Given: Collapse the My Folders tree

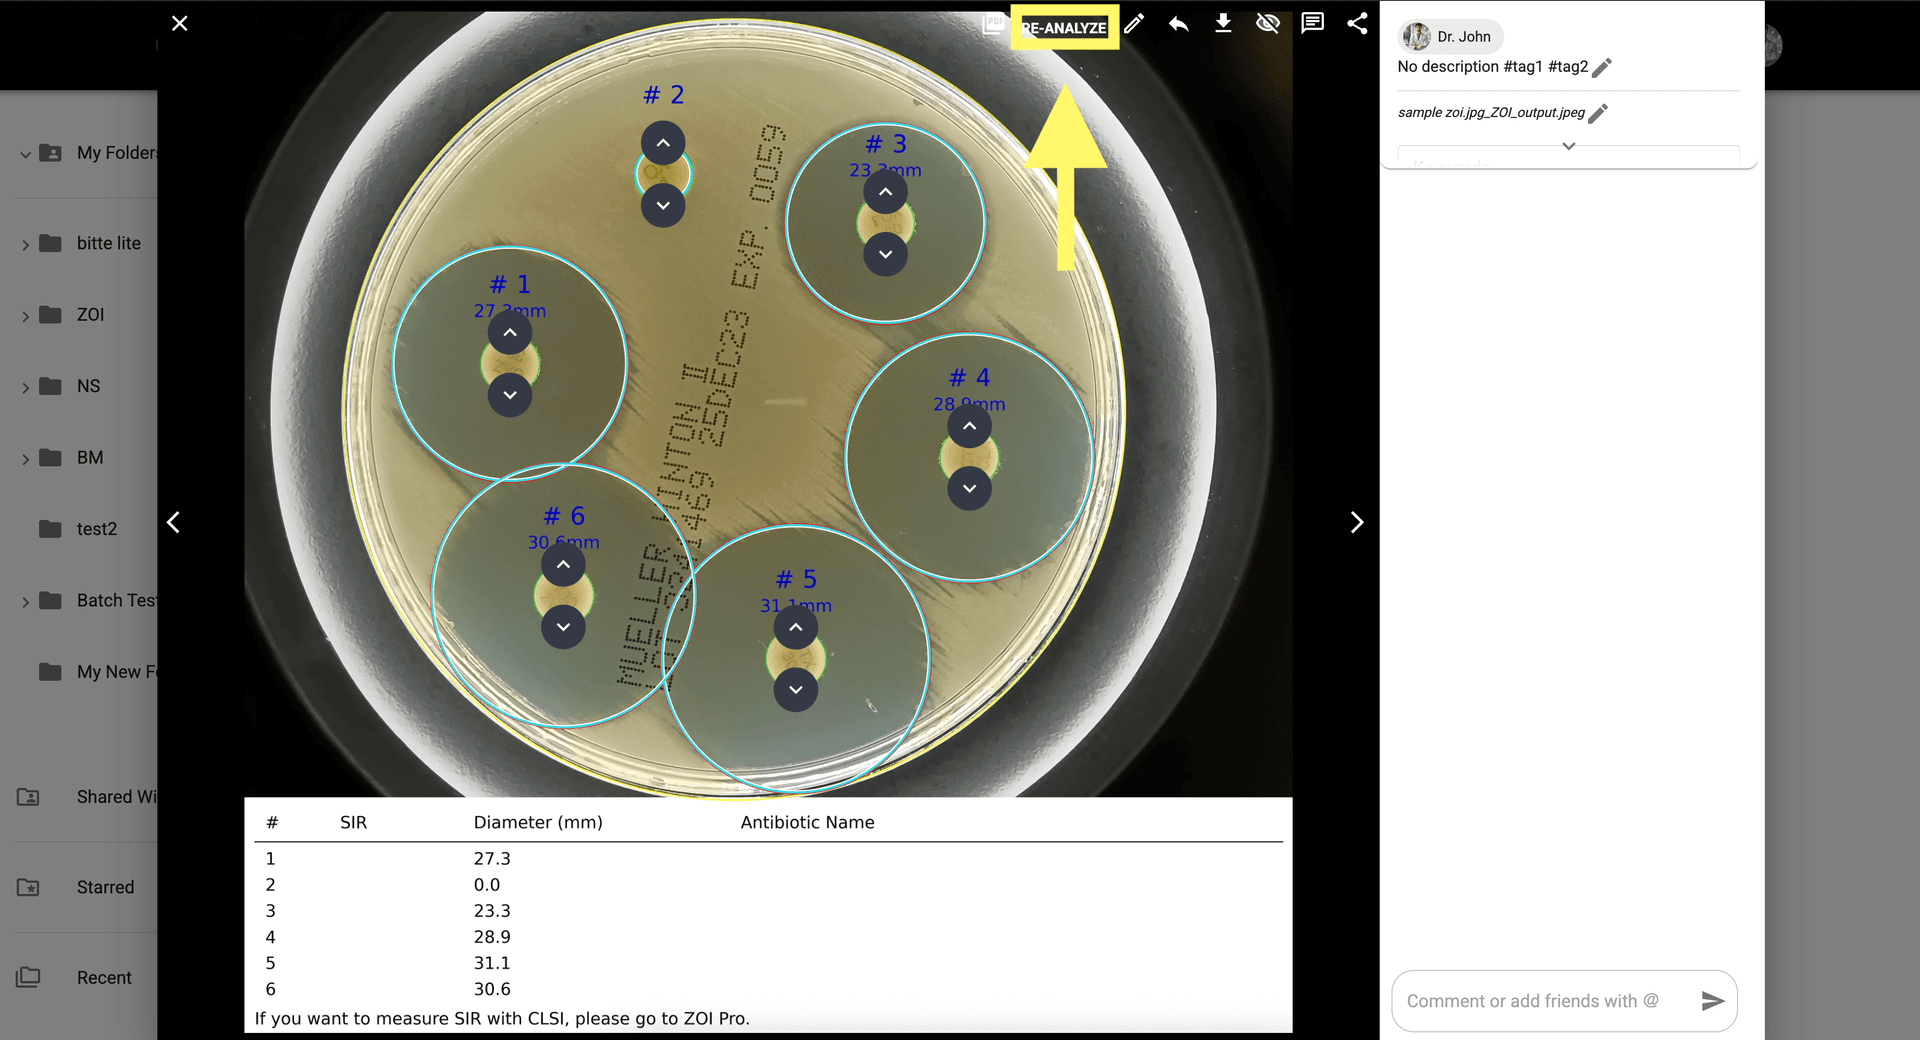Looking at the screenshot, I should click(25, 154).
